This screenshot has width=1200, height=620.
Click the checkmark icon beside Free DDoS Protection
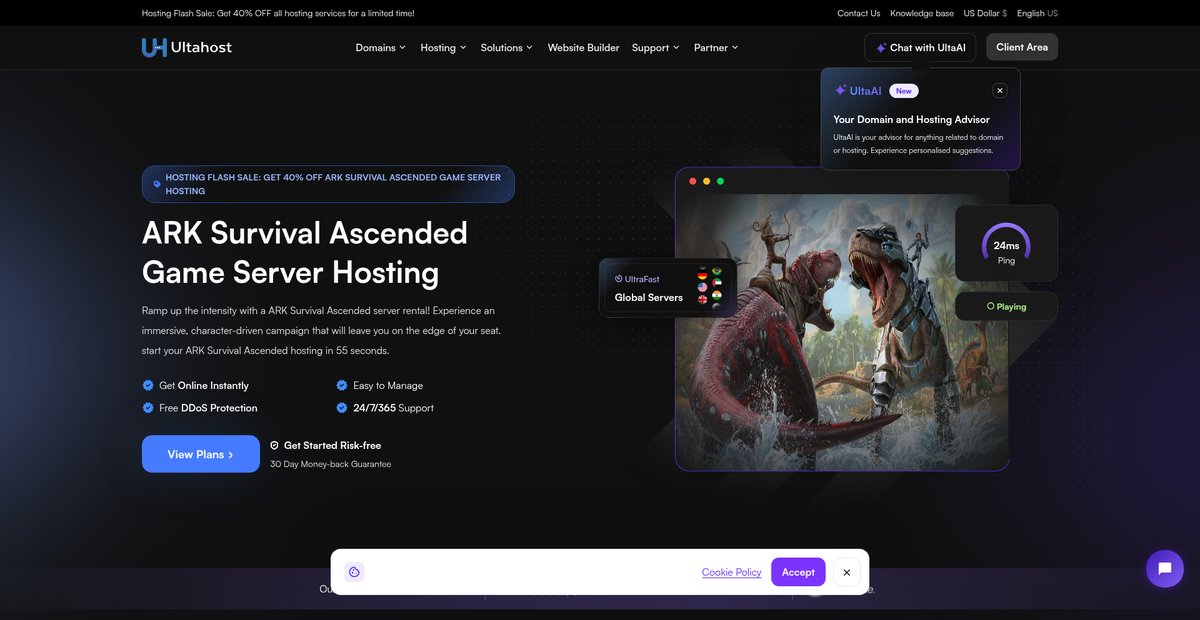(148, 408)
